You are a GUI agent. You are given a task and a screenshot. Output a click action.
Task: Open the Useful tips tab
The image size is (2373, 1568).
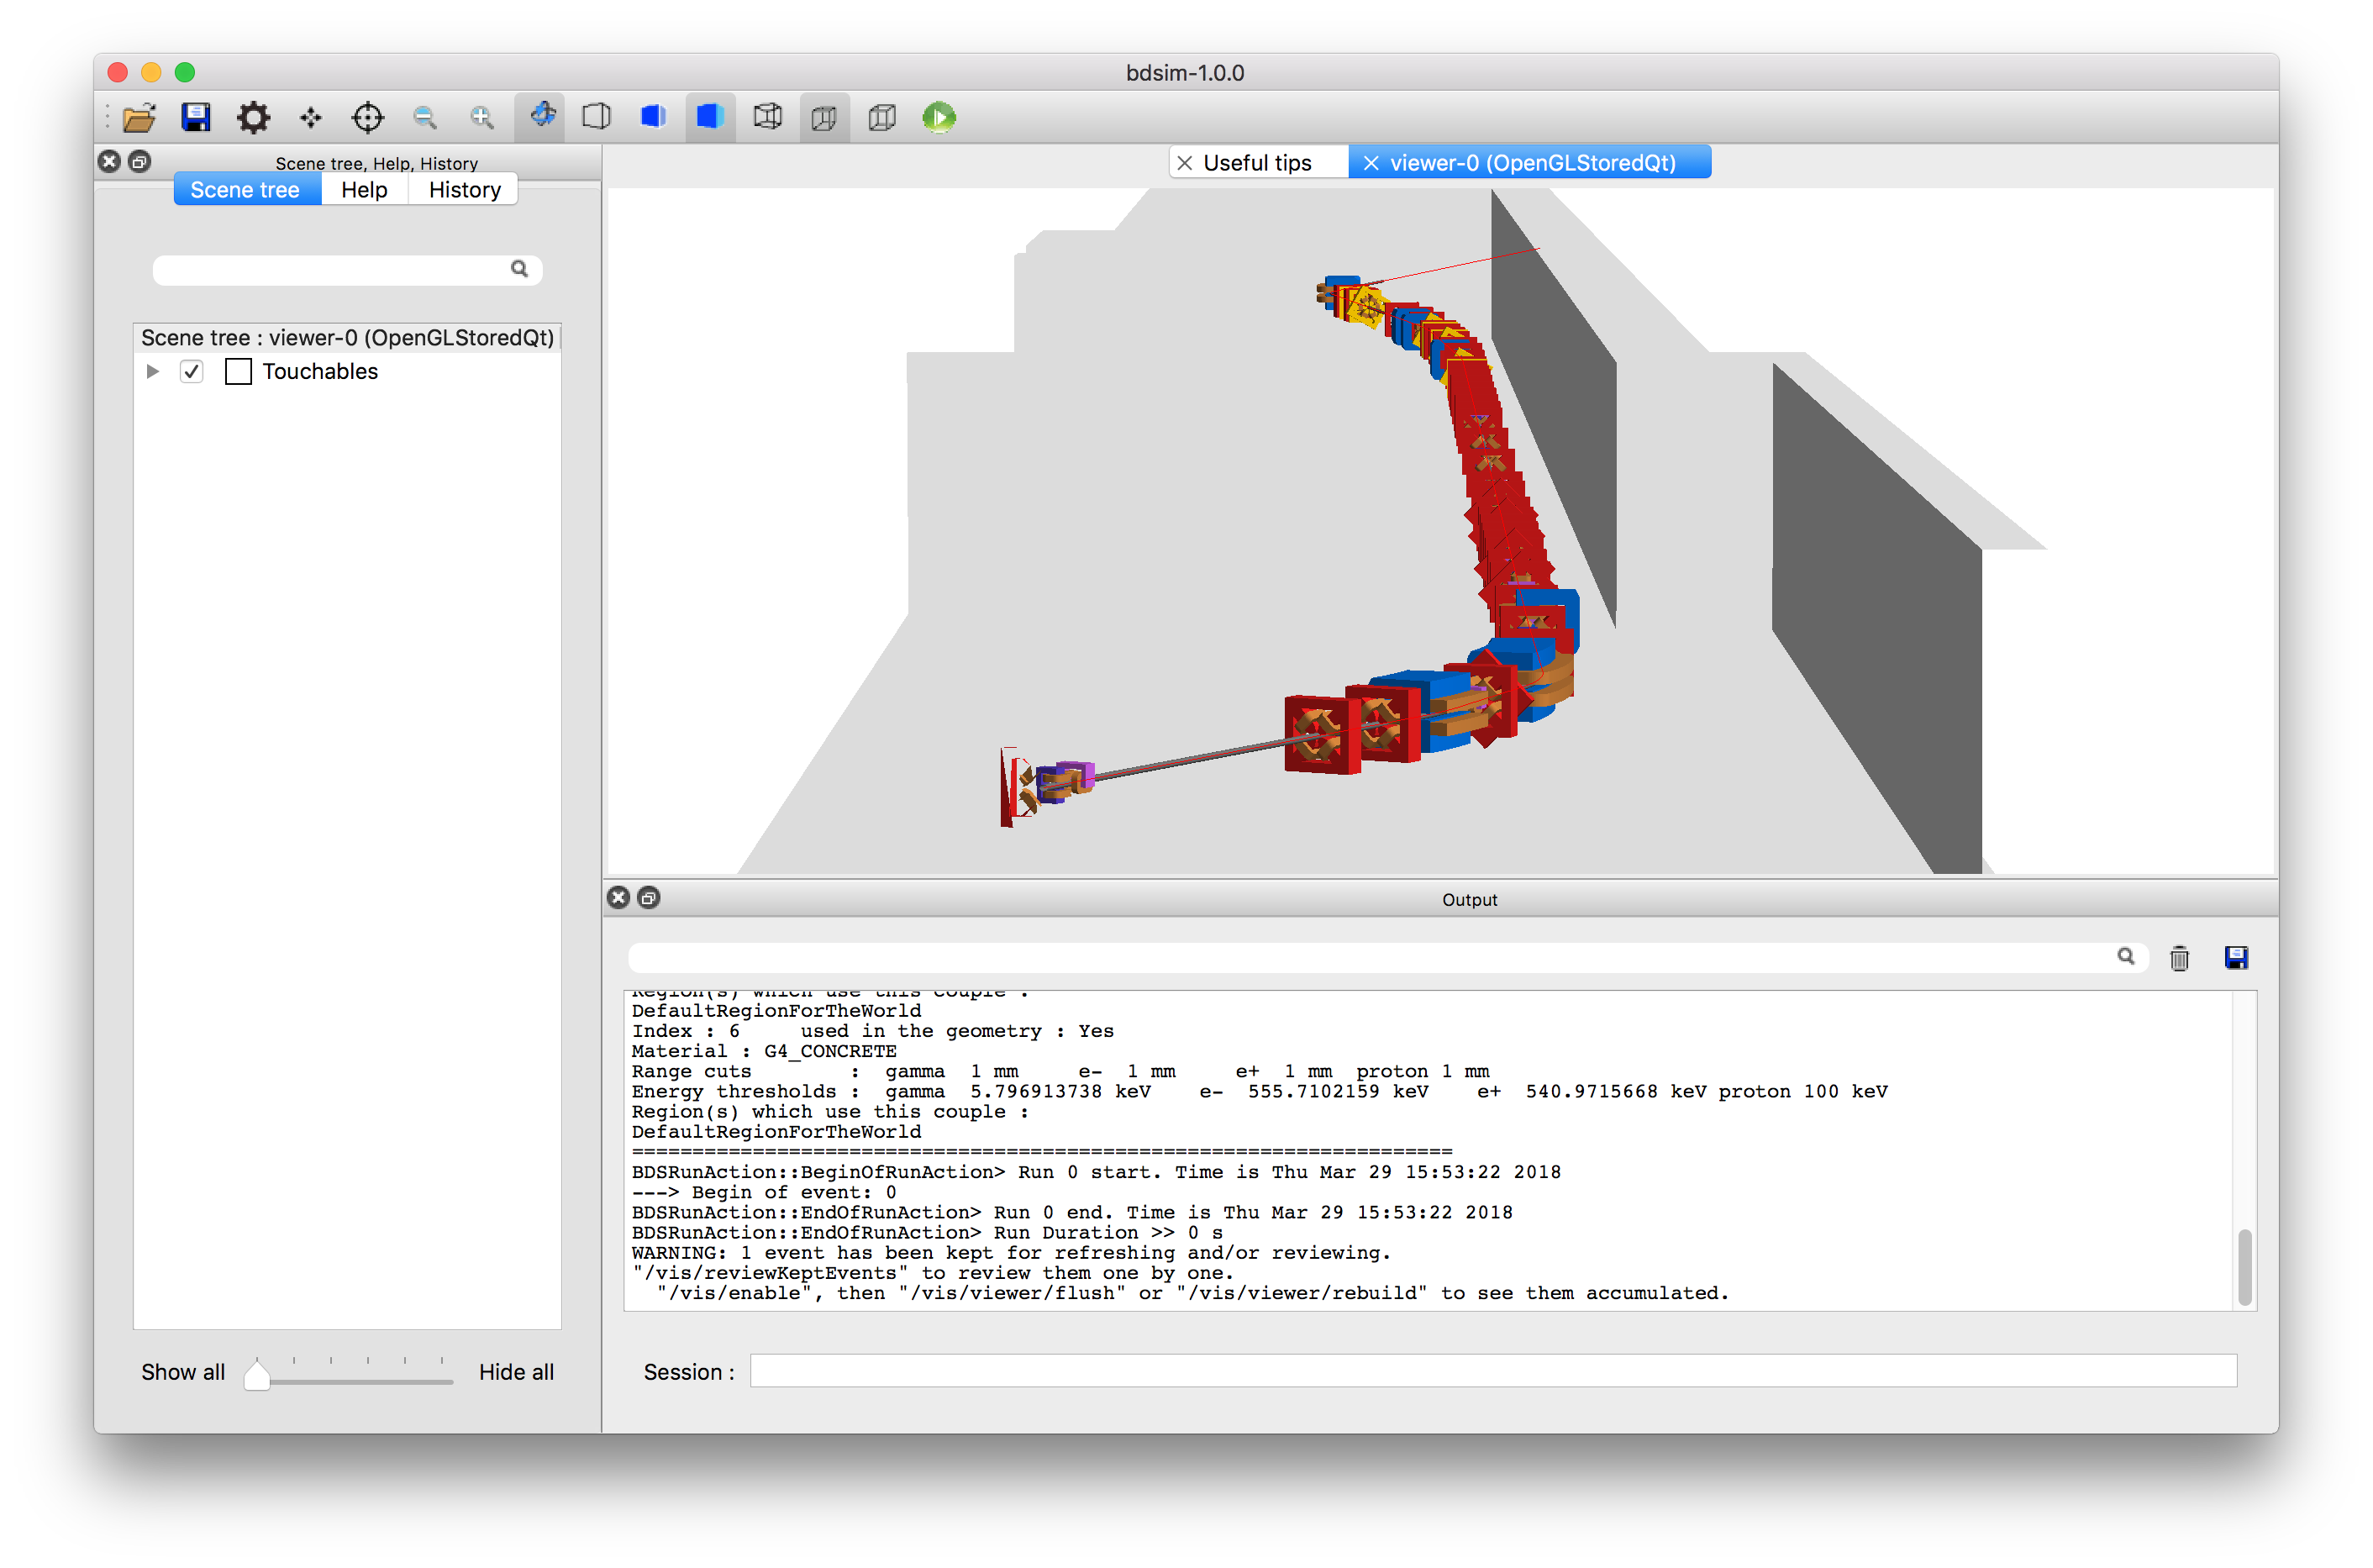coord(1257,163)
